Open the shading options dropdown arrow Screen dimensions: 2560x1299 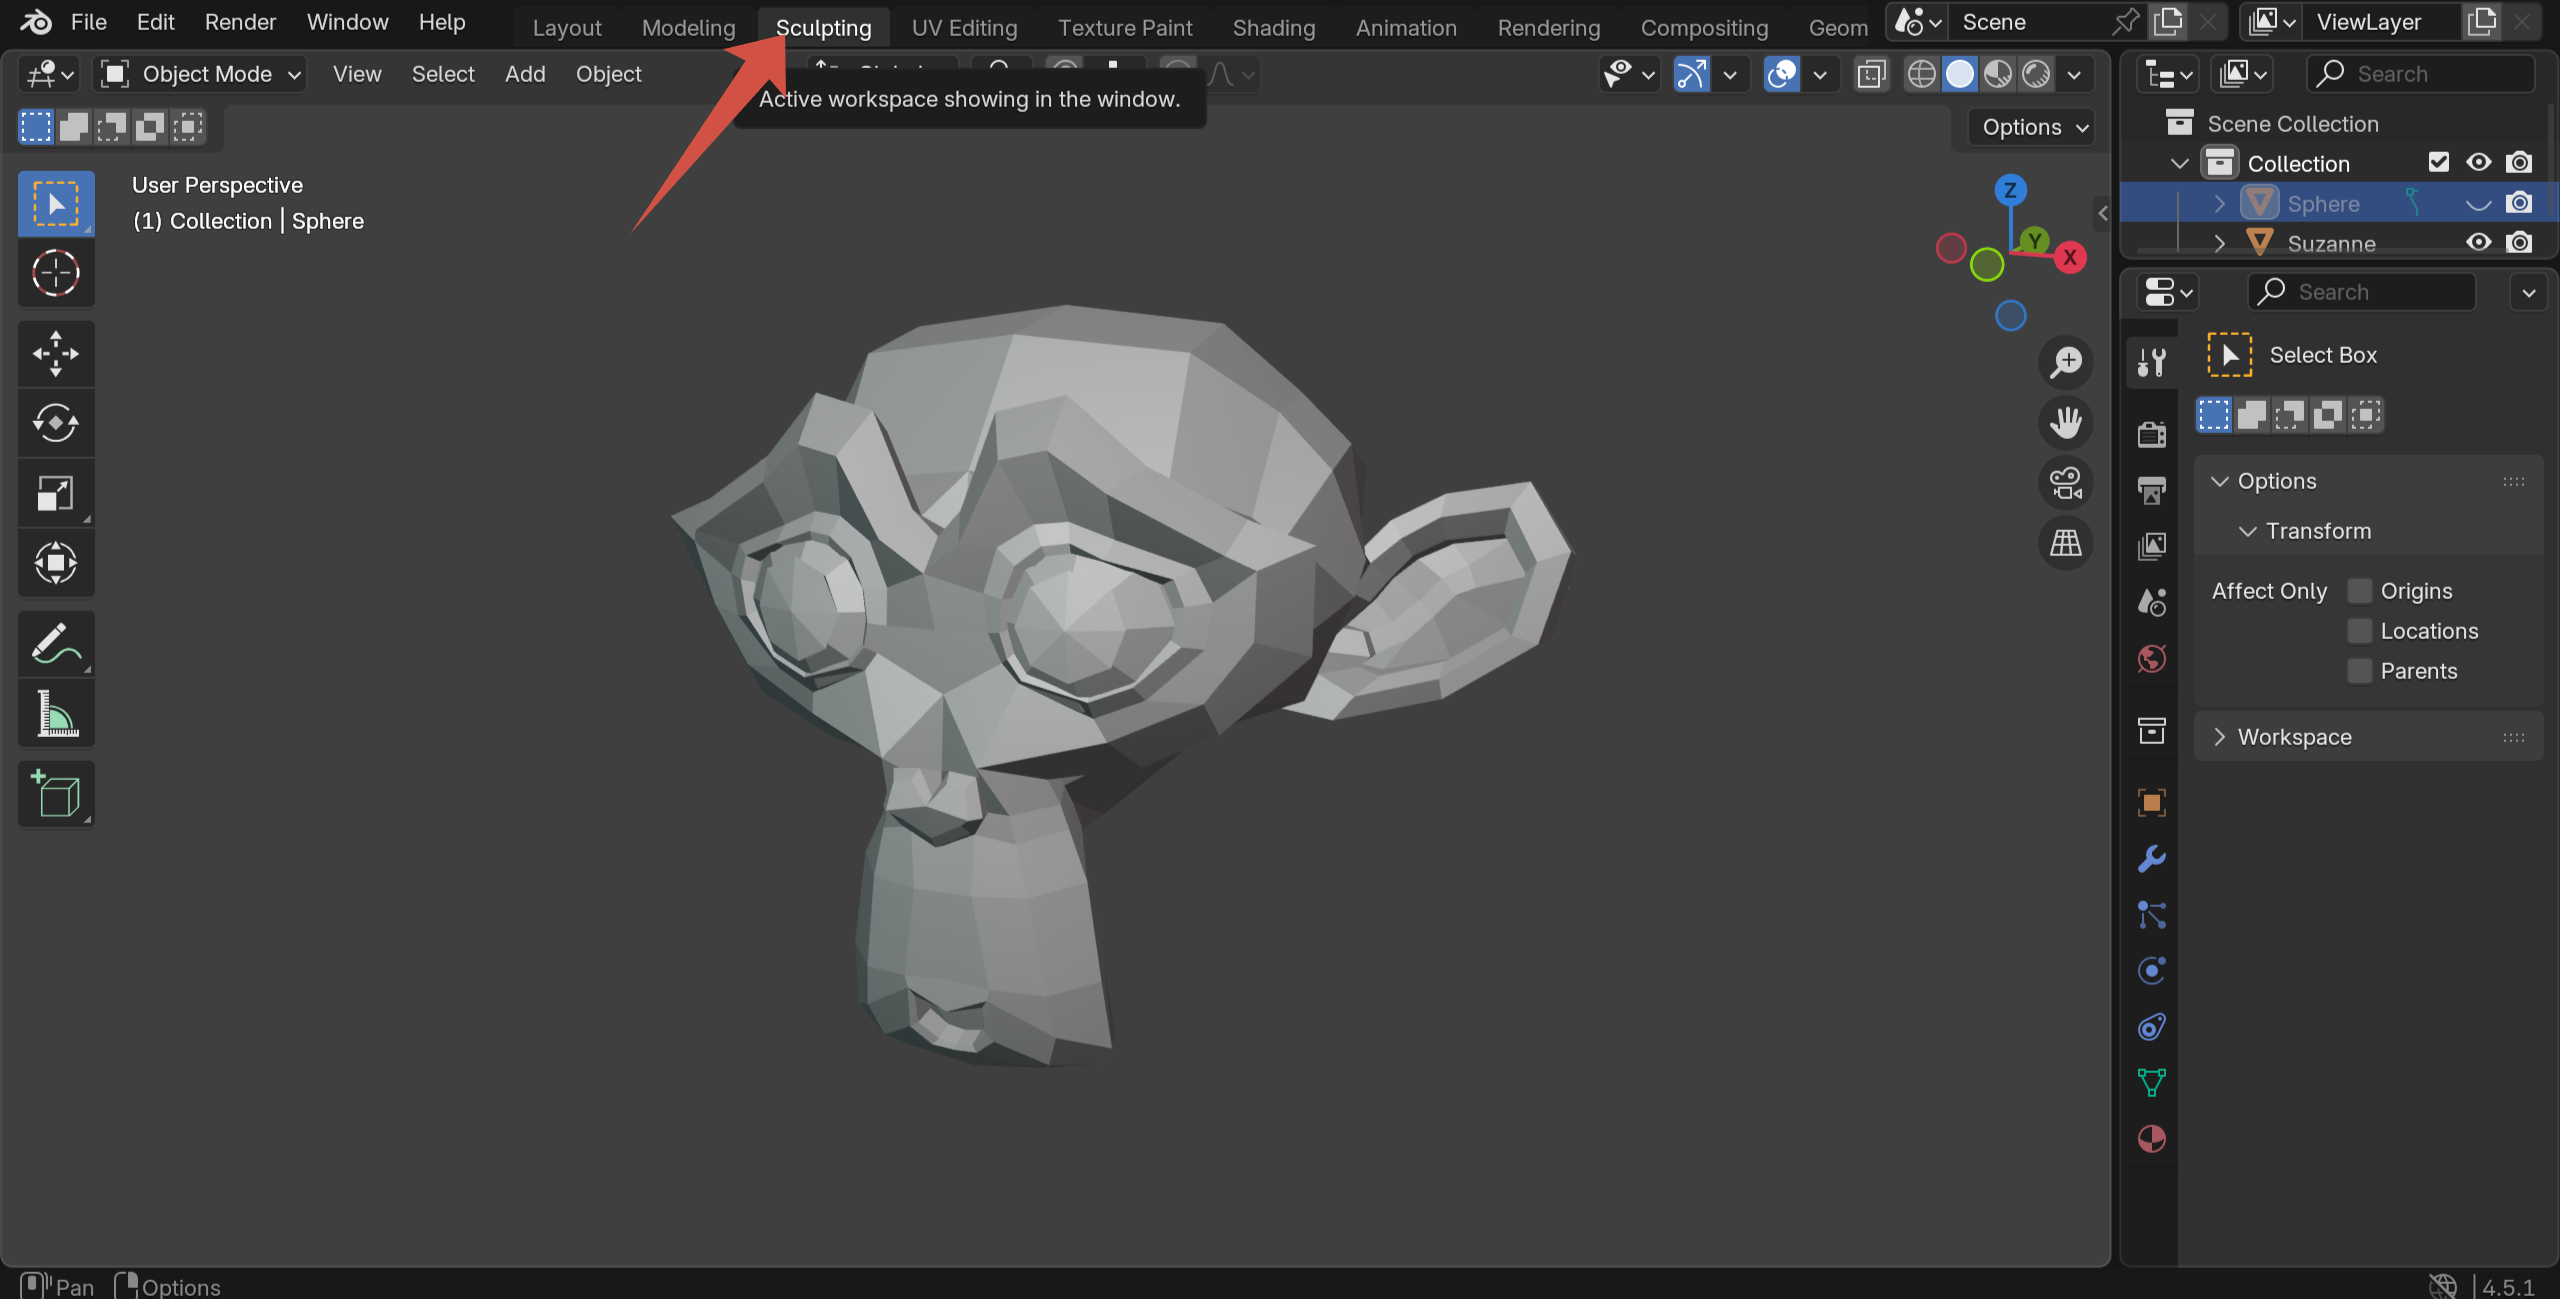pos(2075,74)
